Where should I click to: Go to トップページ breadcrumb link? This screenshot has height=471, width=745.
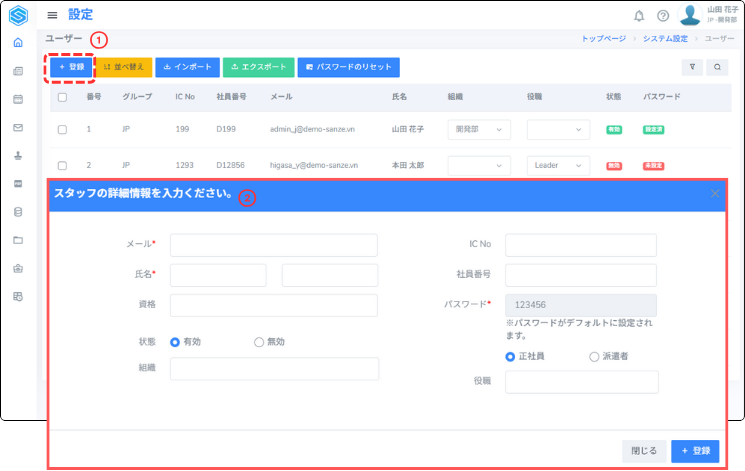pos(603,38)
